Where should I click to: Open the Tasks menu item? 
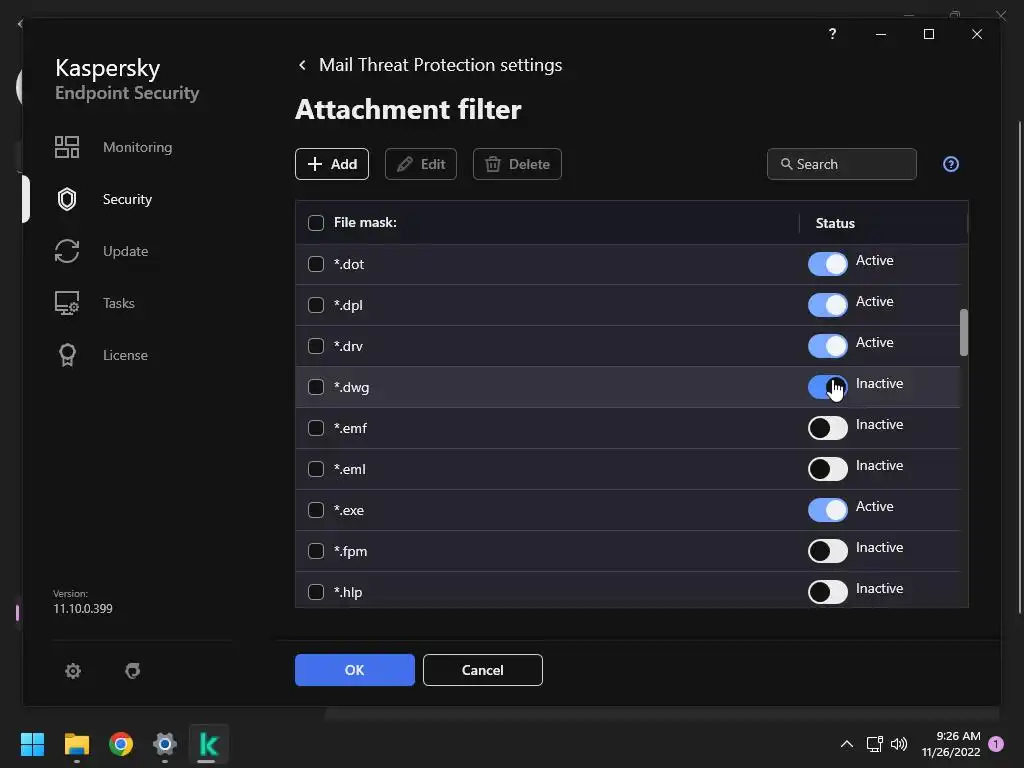(118, 303)
